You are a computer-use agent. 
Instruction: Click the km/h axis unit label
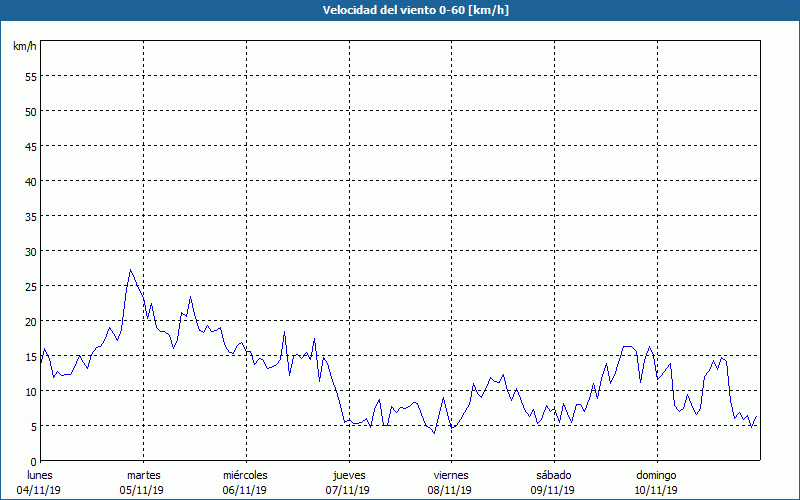pyautogui.click(x=24, y=46)
